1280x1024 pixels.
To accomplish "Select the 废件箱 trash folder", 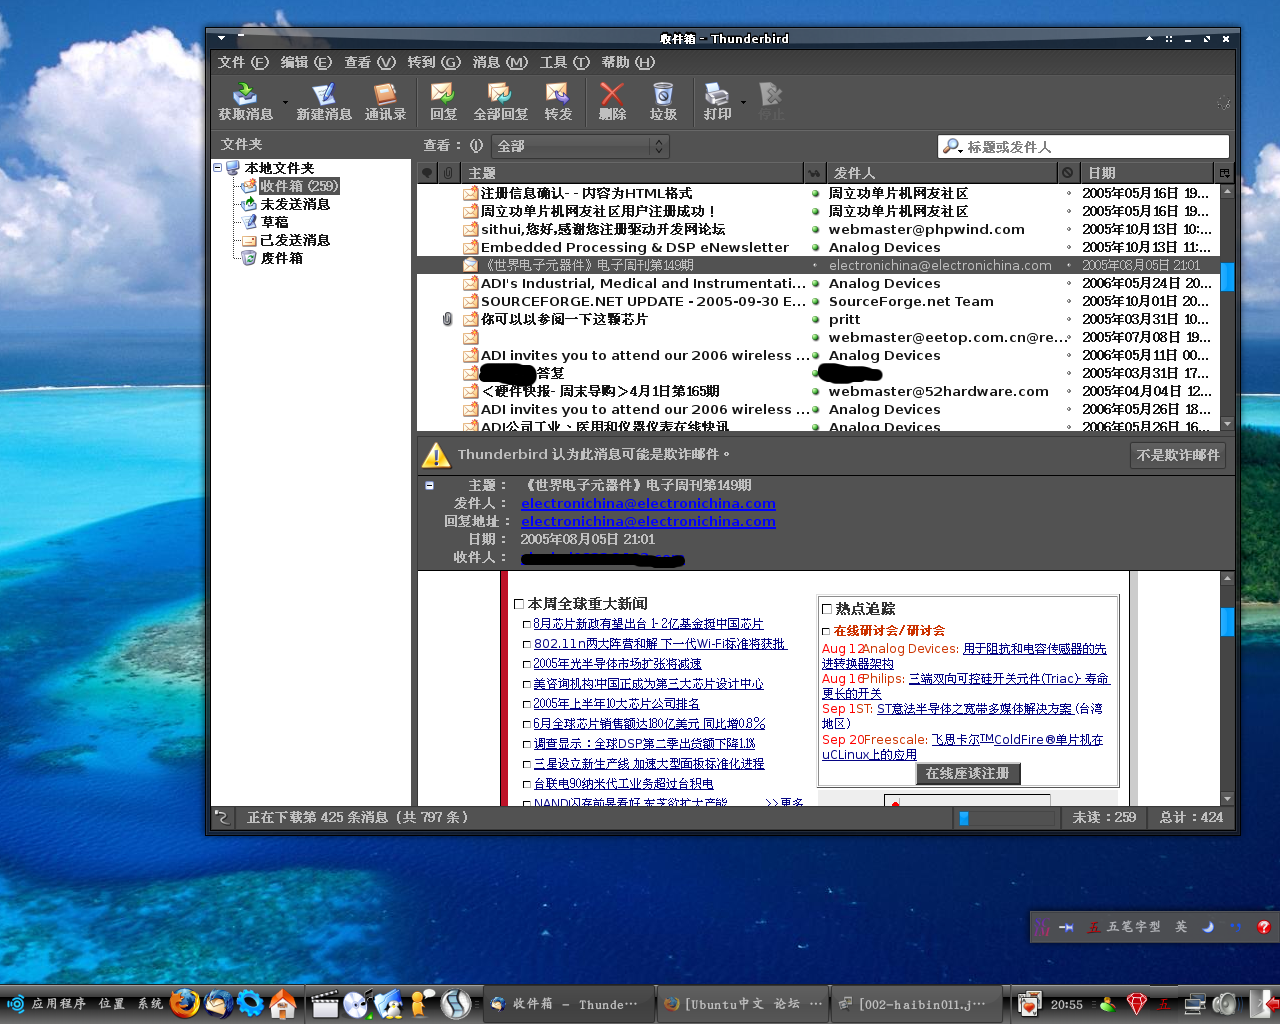I will 281,258.
